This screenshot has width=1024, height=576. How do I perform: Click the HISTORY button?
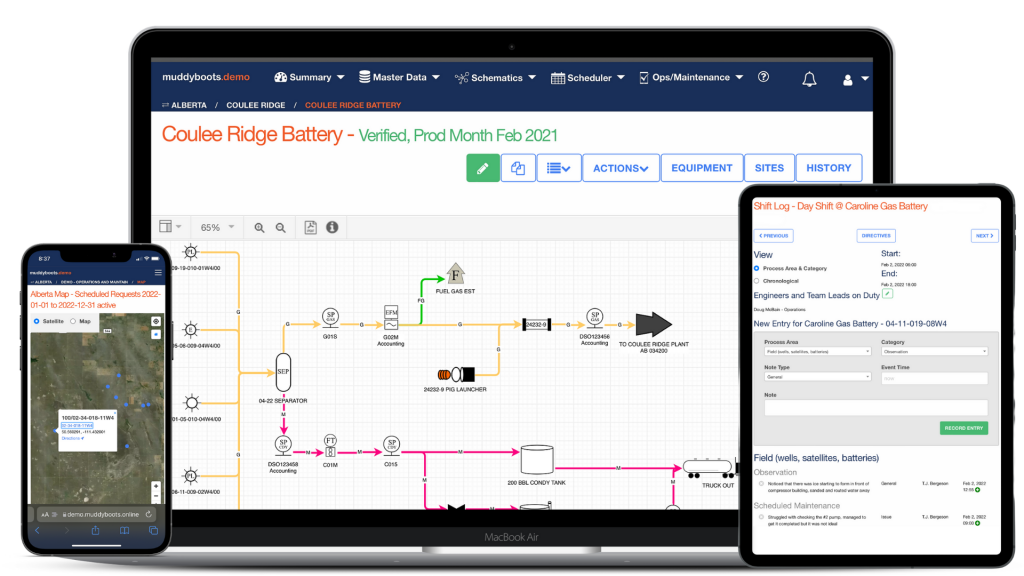(x=828, y=168)
